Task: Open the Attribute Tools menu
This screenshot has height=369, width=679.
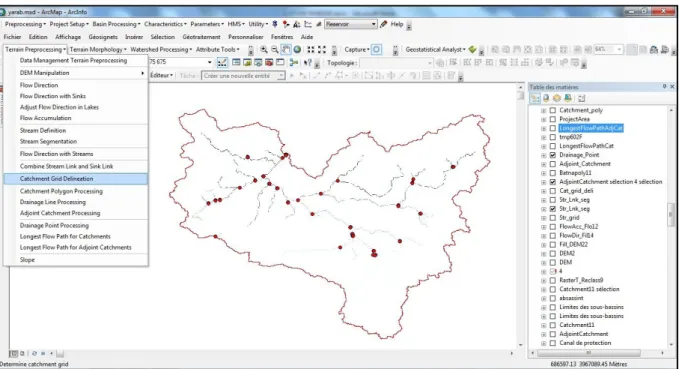Action: [217, 49]
